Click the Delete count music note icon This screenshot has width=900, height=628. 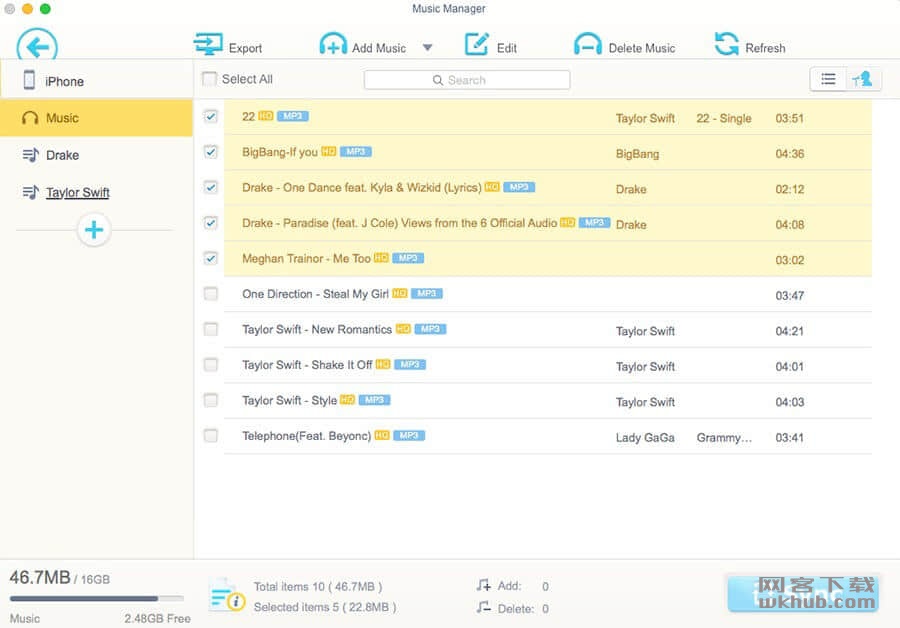point(483,607)
